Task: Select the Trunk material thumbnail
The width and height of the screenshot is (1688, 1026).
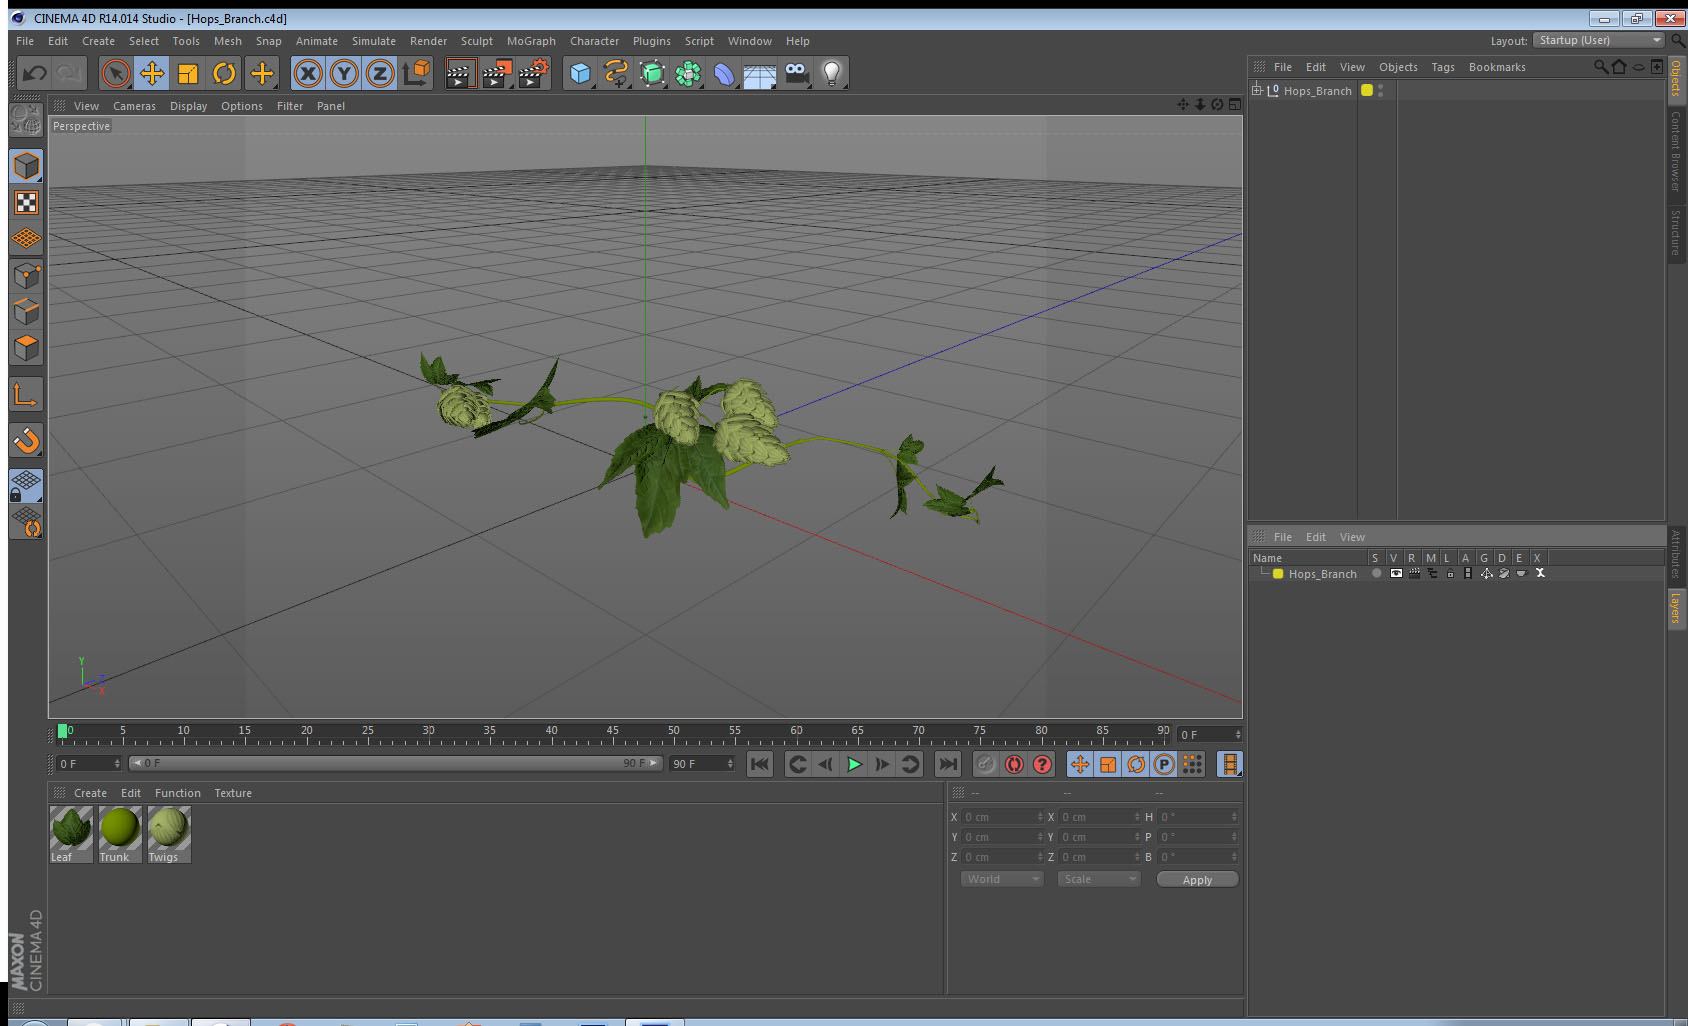Action: click(x=120, y=834)
